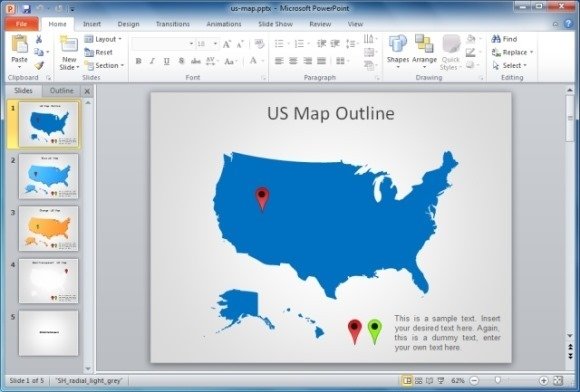Toggle Underline formatting
Screen dimensions: 580x392
(x=166, y=61)
